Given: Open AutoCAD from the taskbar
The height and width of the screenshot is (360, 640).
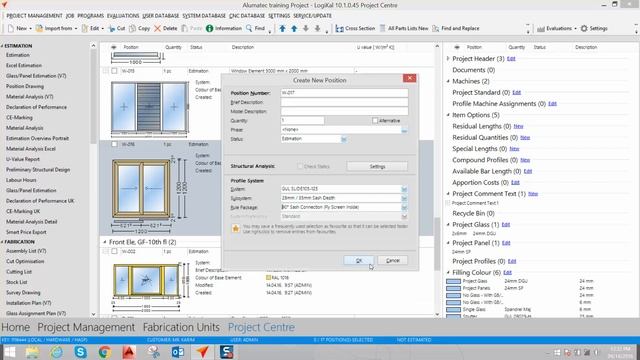Looking at the screenshot, I should (x=129, y=352).
